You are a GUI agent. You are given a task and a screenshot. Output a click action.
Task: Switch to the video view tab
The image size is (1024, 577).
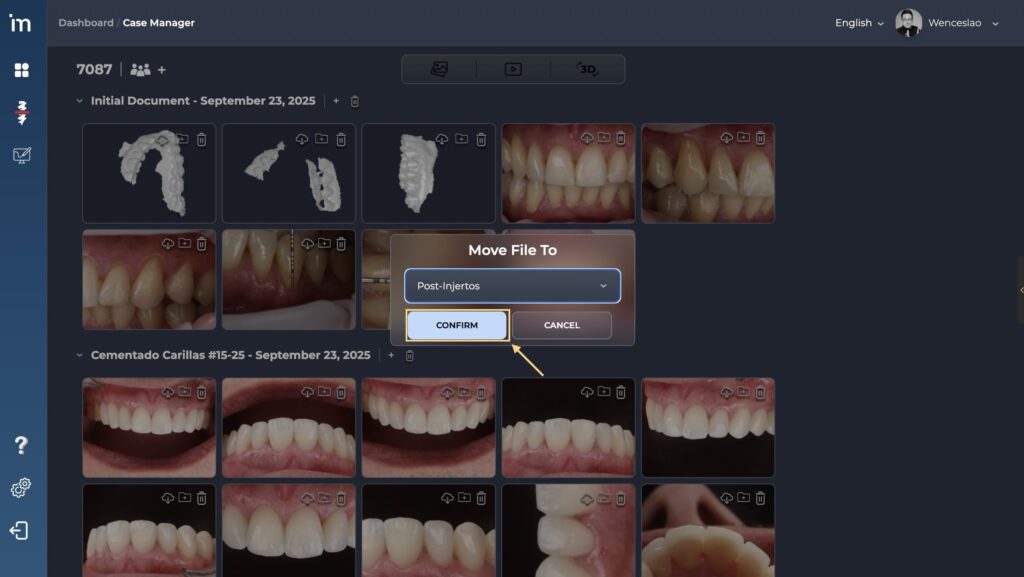click(x=513, y=69)
